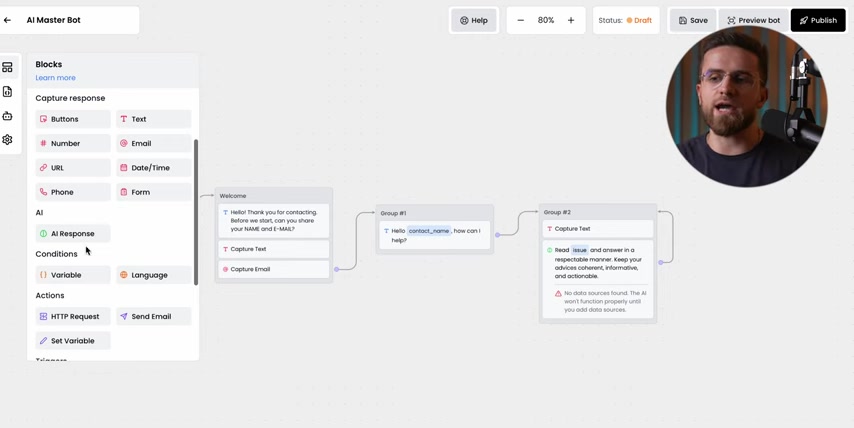This screenshot has width=854, height=428.
Task: Click the Welcome group output connector
Action: coord(337,269)
